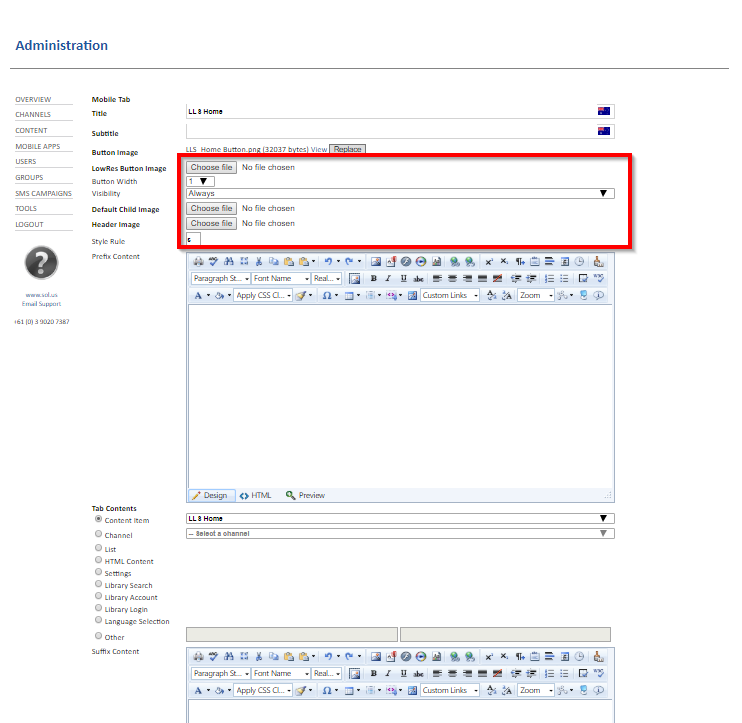Open the MOBILE APPS menu item
742x723 pixels.
point(38,147)
